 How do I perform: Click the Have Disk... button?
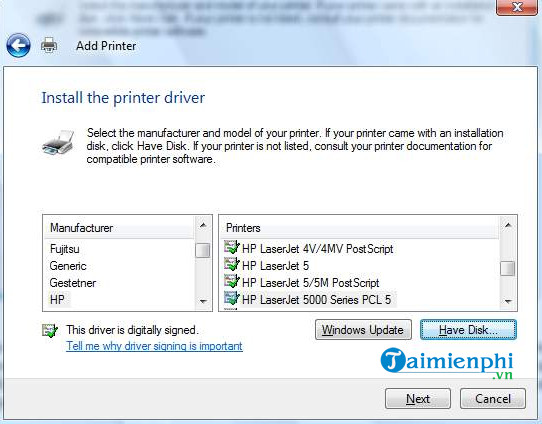point(468,330)
